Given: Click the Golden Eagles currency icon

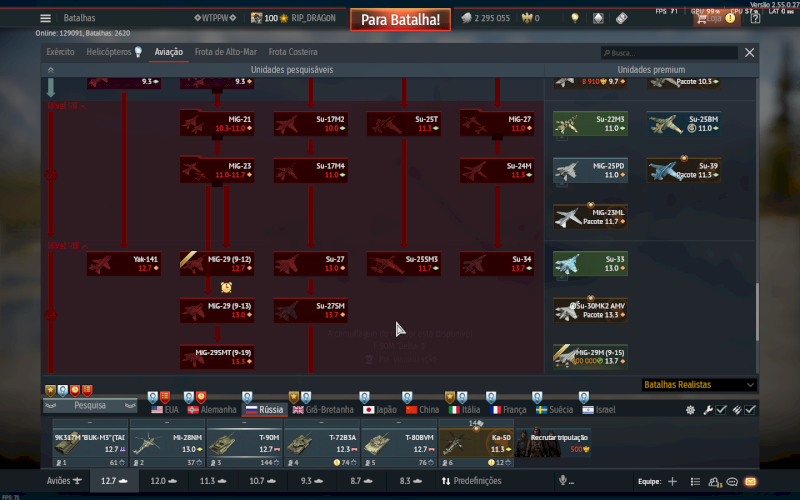Looking at the screenshot, I should coord(527,18).
